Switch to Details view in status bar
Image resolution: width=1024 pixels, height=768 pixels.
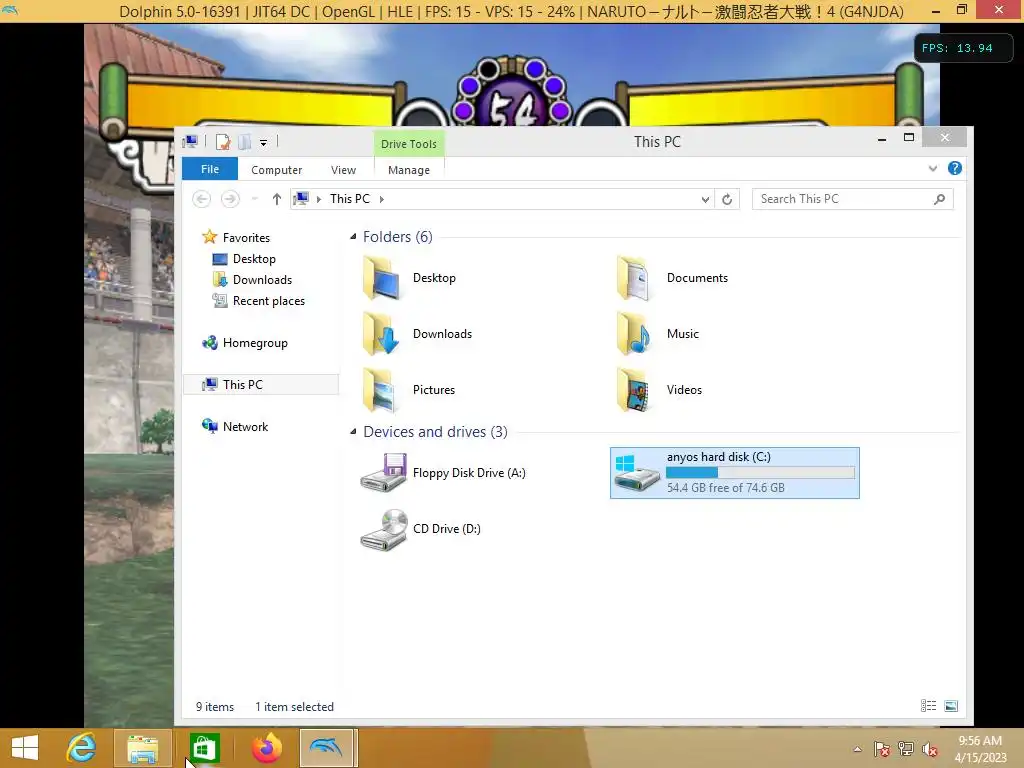coord(929,706)
